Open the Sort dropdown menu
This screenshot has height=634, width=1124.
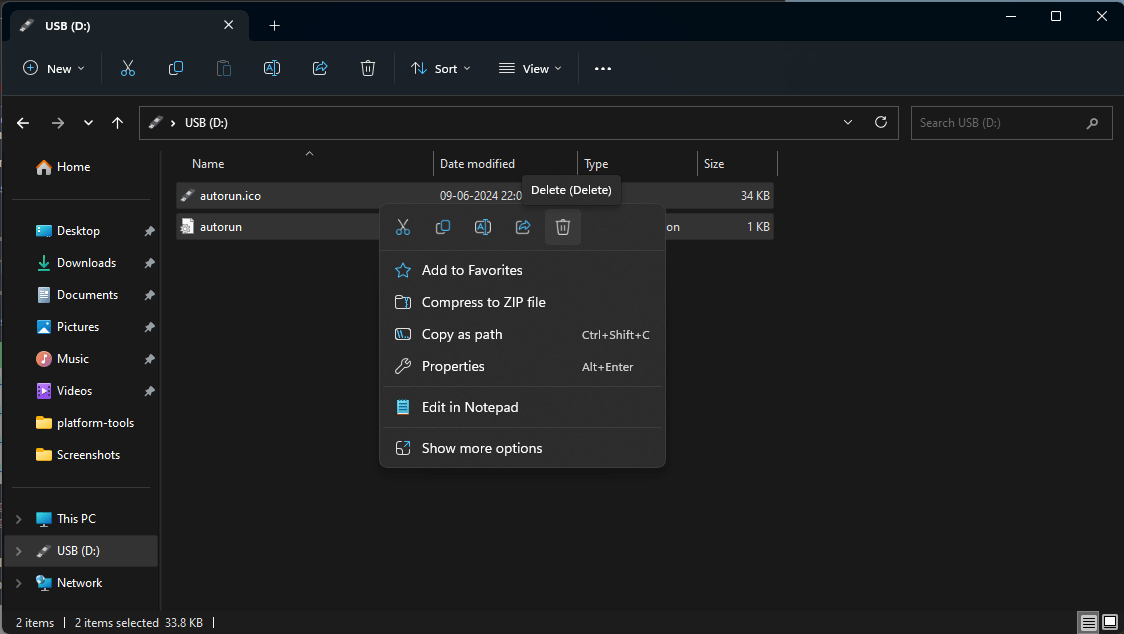[x=440, y=69]
